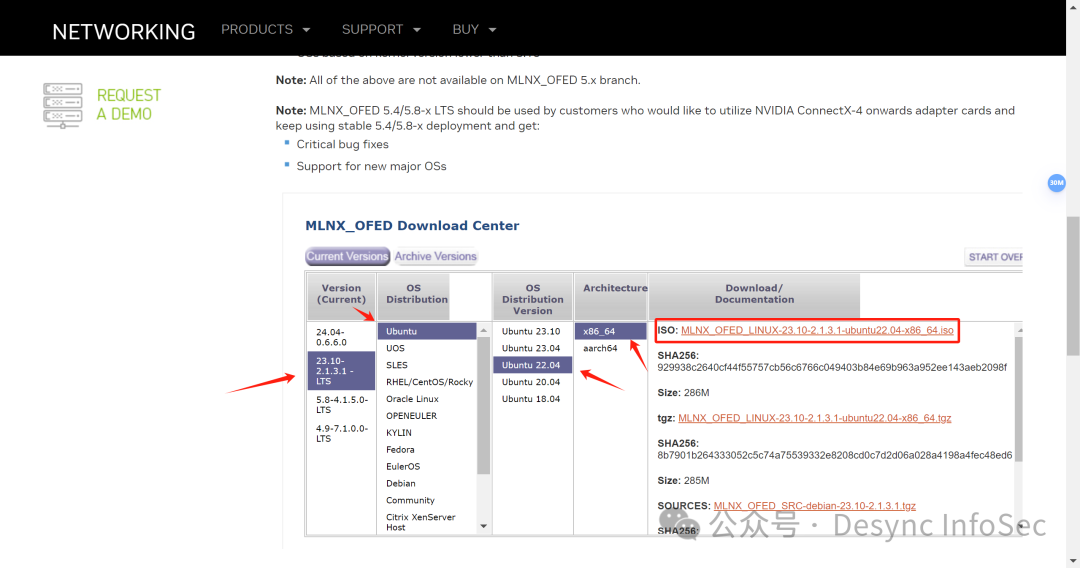
Task: Select the aarch64 architecture option
Action: click(x=600, y=348)
